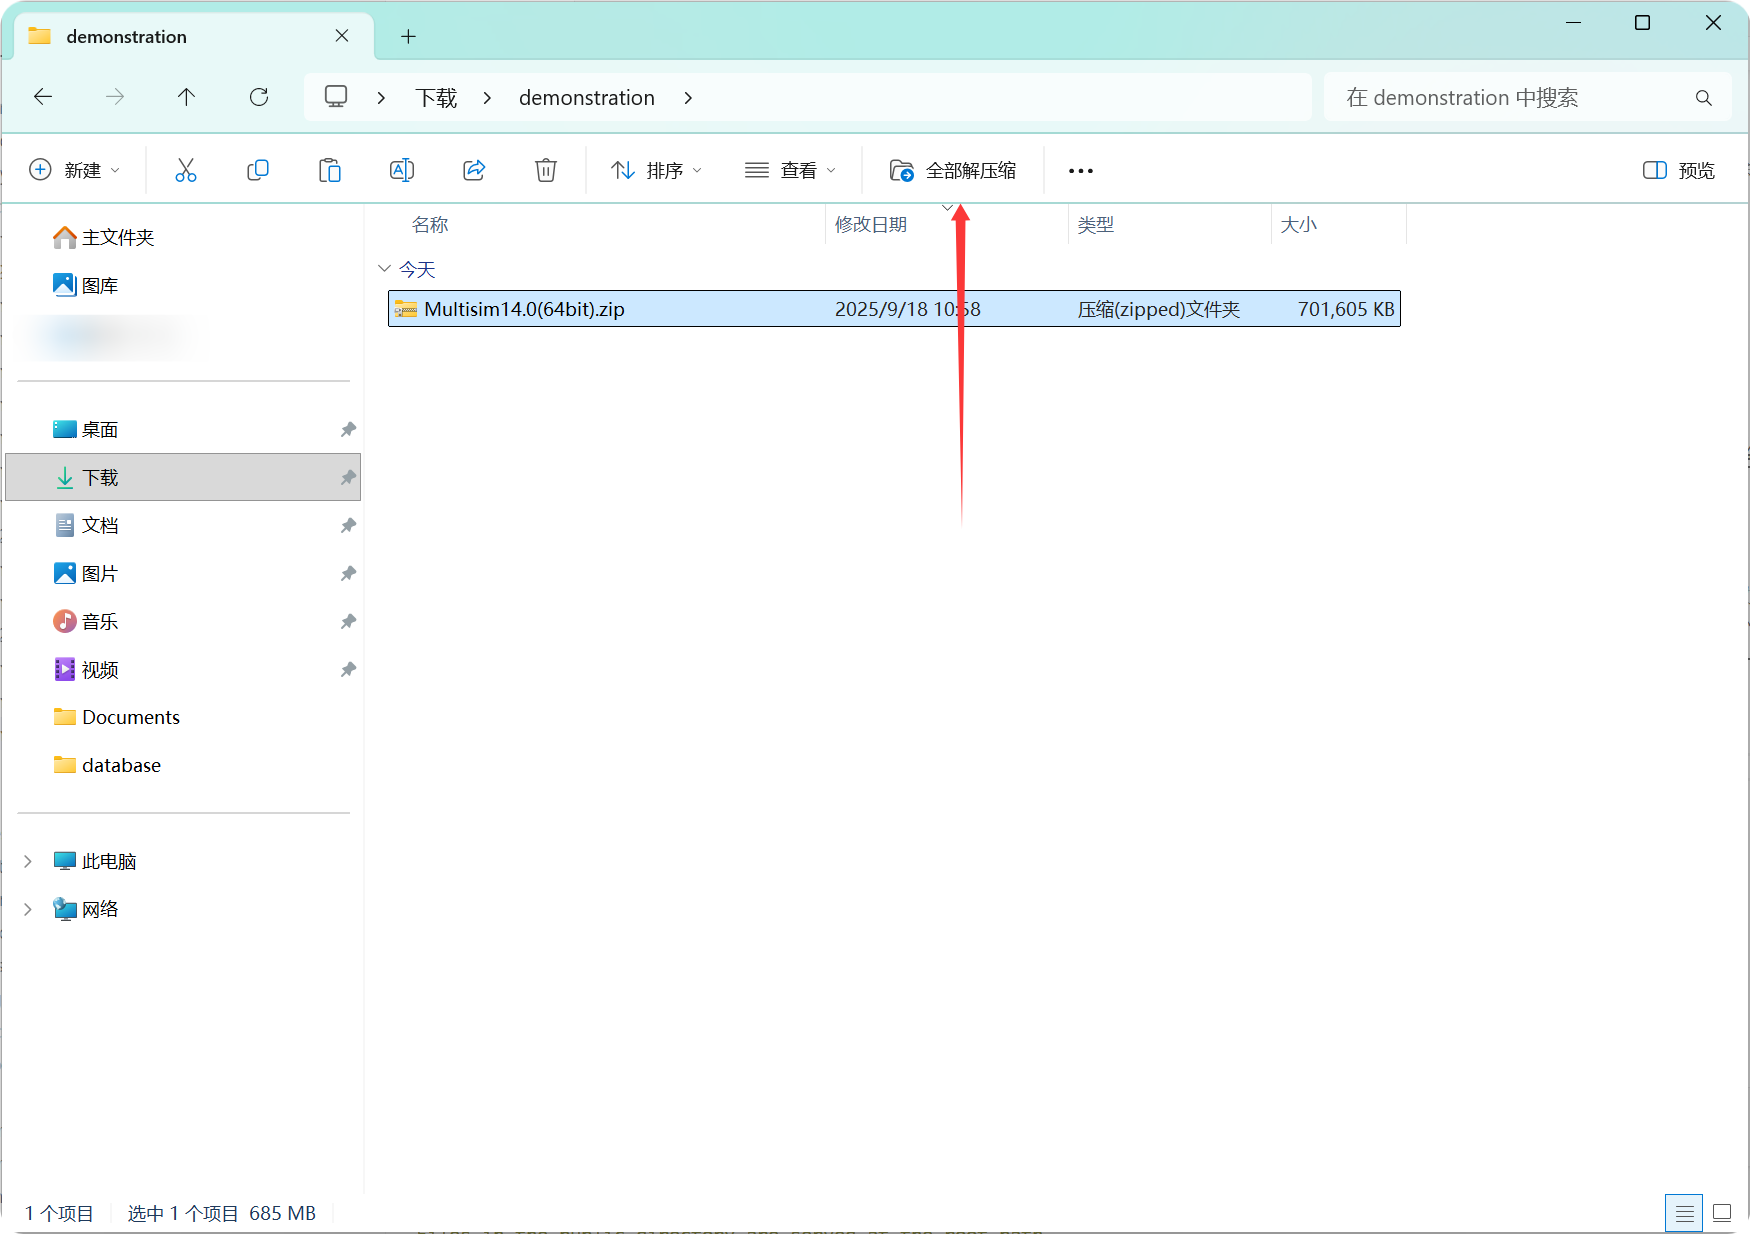Refresh the current folder view

[259, 97]
